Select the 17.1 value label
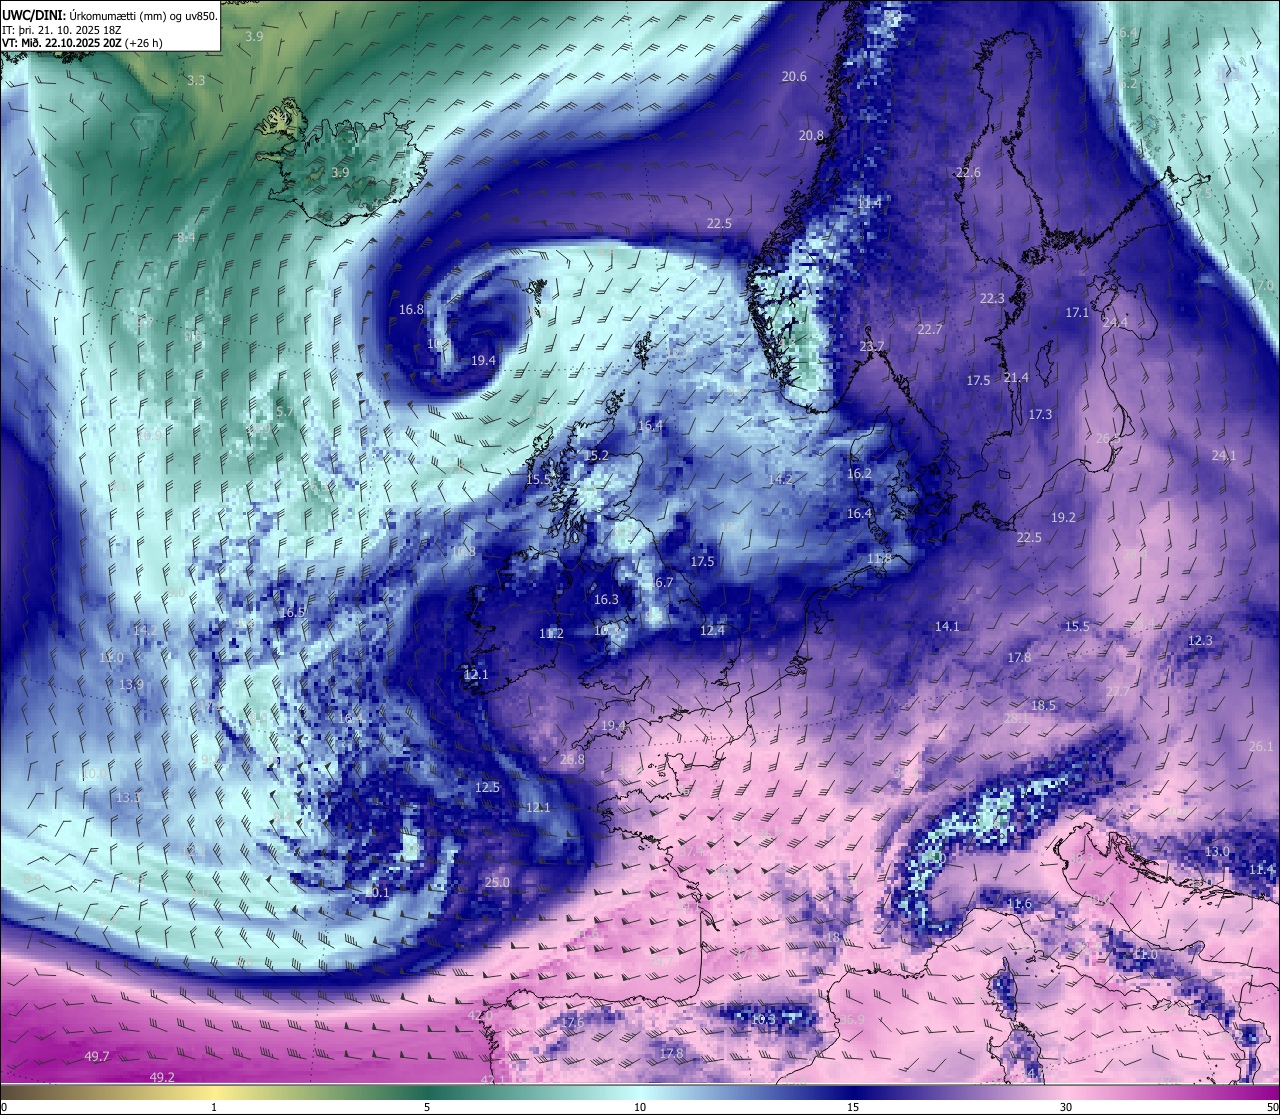 click(x=1077, y=313)
